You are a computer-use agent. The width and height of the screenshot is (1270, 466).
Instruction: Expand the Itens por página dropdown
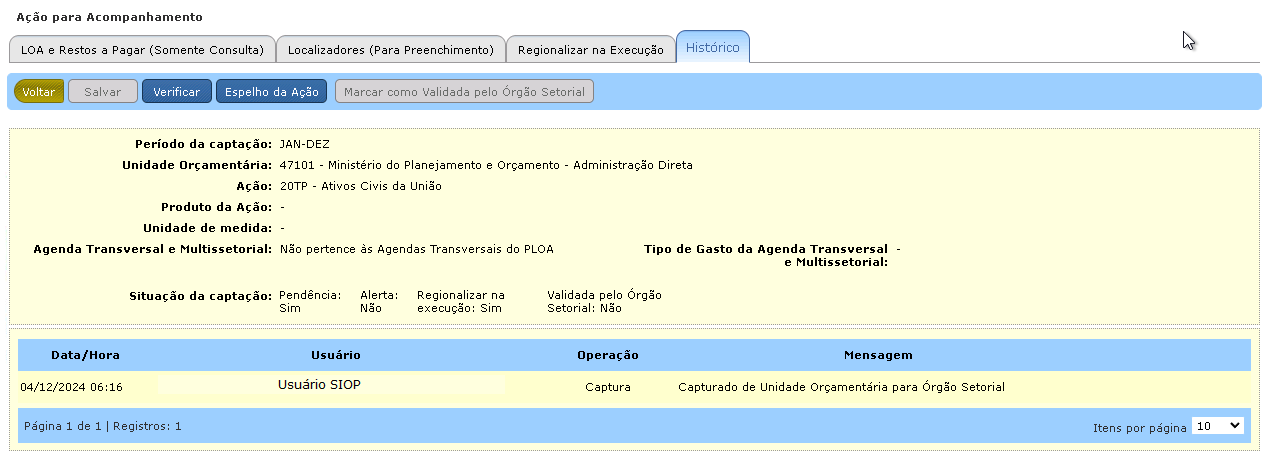point(1217,426)
